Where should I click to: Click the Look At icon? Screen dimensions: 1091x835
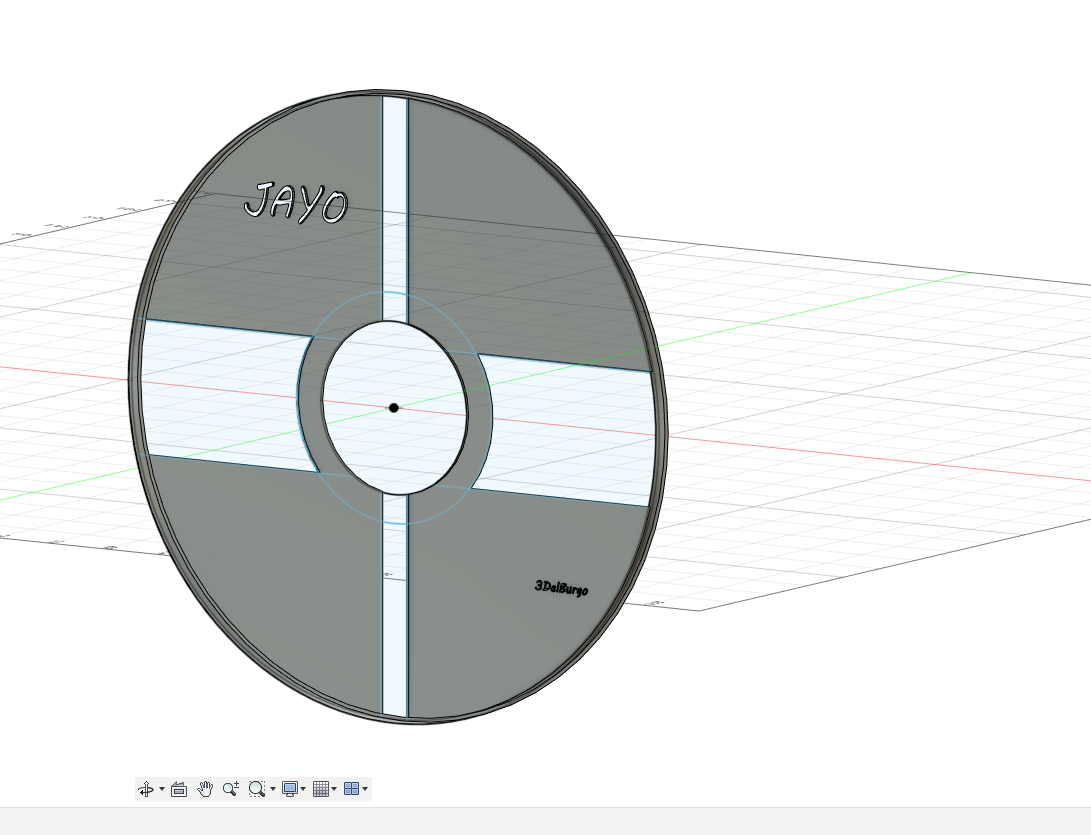coord(179,789)
